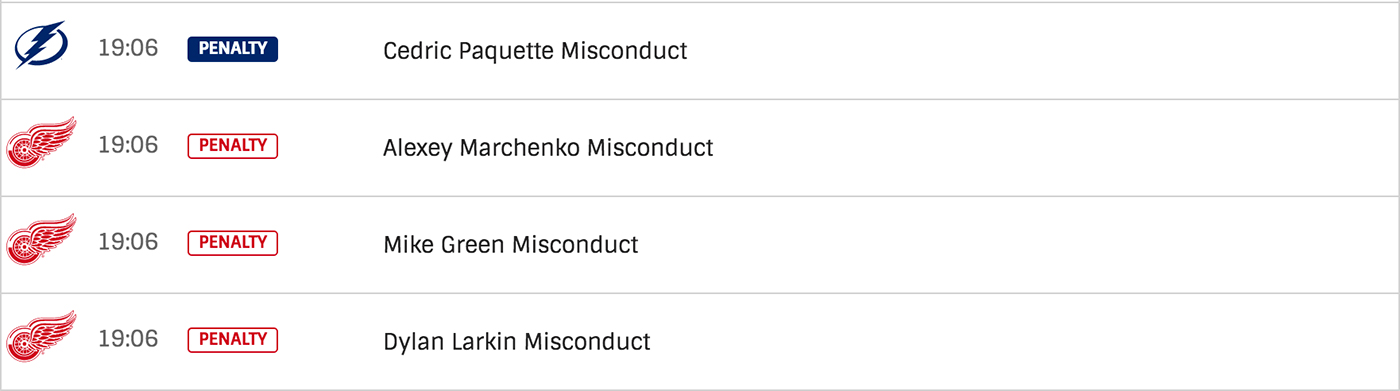Image resolution: width=1400 pixels, height=391 pixels.
Task: Select the blue PENALTY badge for Cedric Paquette
Action: pyautogui.click(x=232, y=49)
